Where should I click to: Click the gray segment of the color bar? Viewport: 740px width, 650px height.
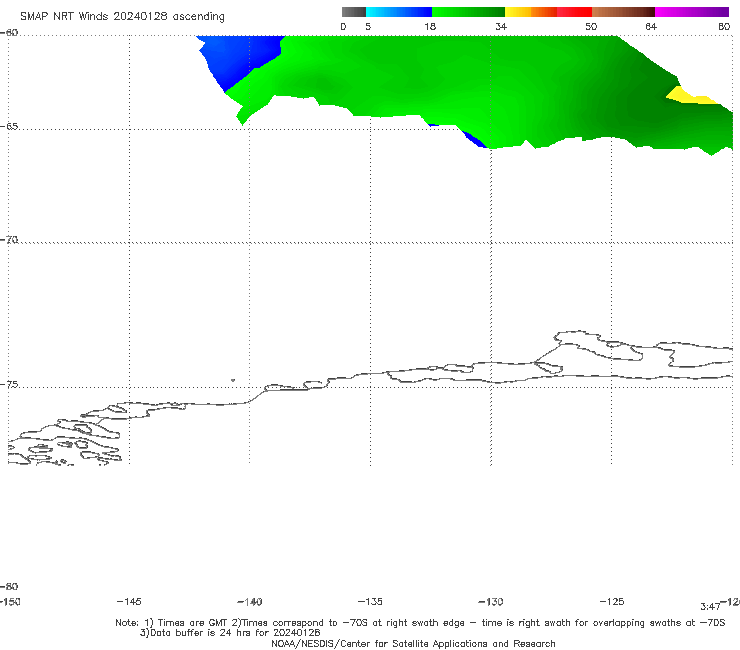pyautogui.click(x=354, y=12)
